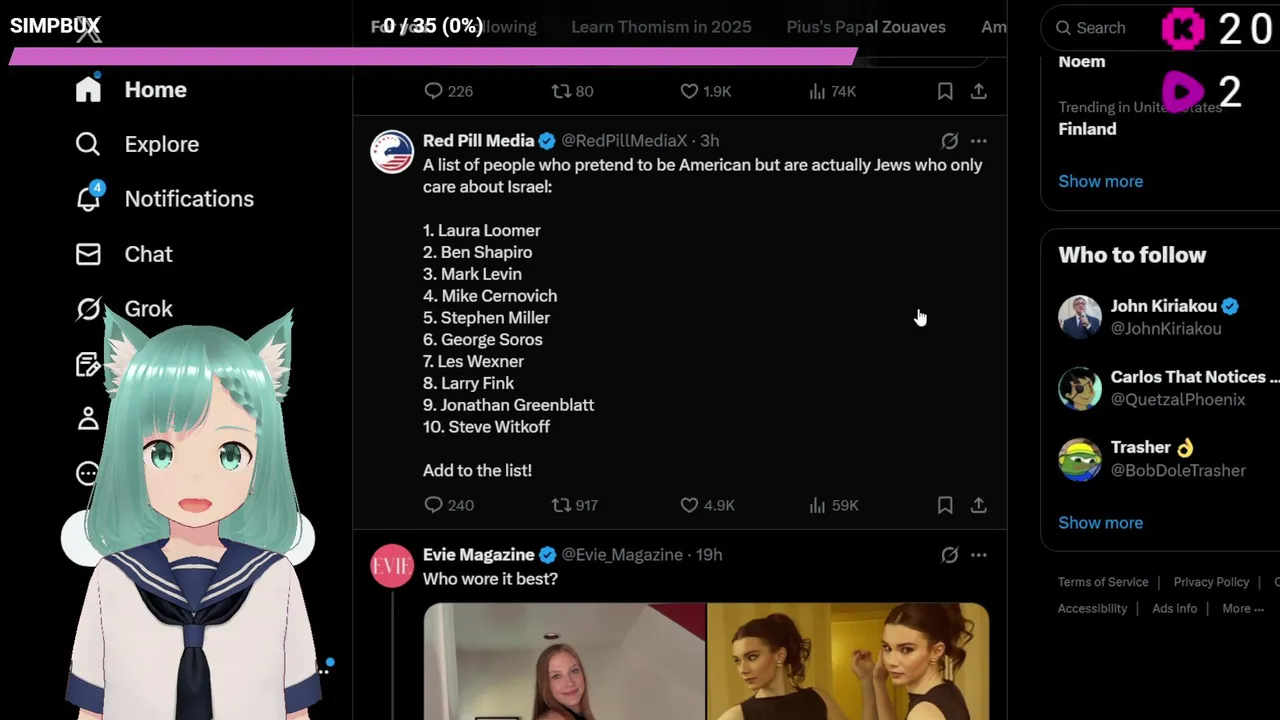Share the Red Pill Media post
This screenshot has width=1280, height=720.
click(x=979, y=505)
